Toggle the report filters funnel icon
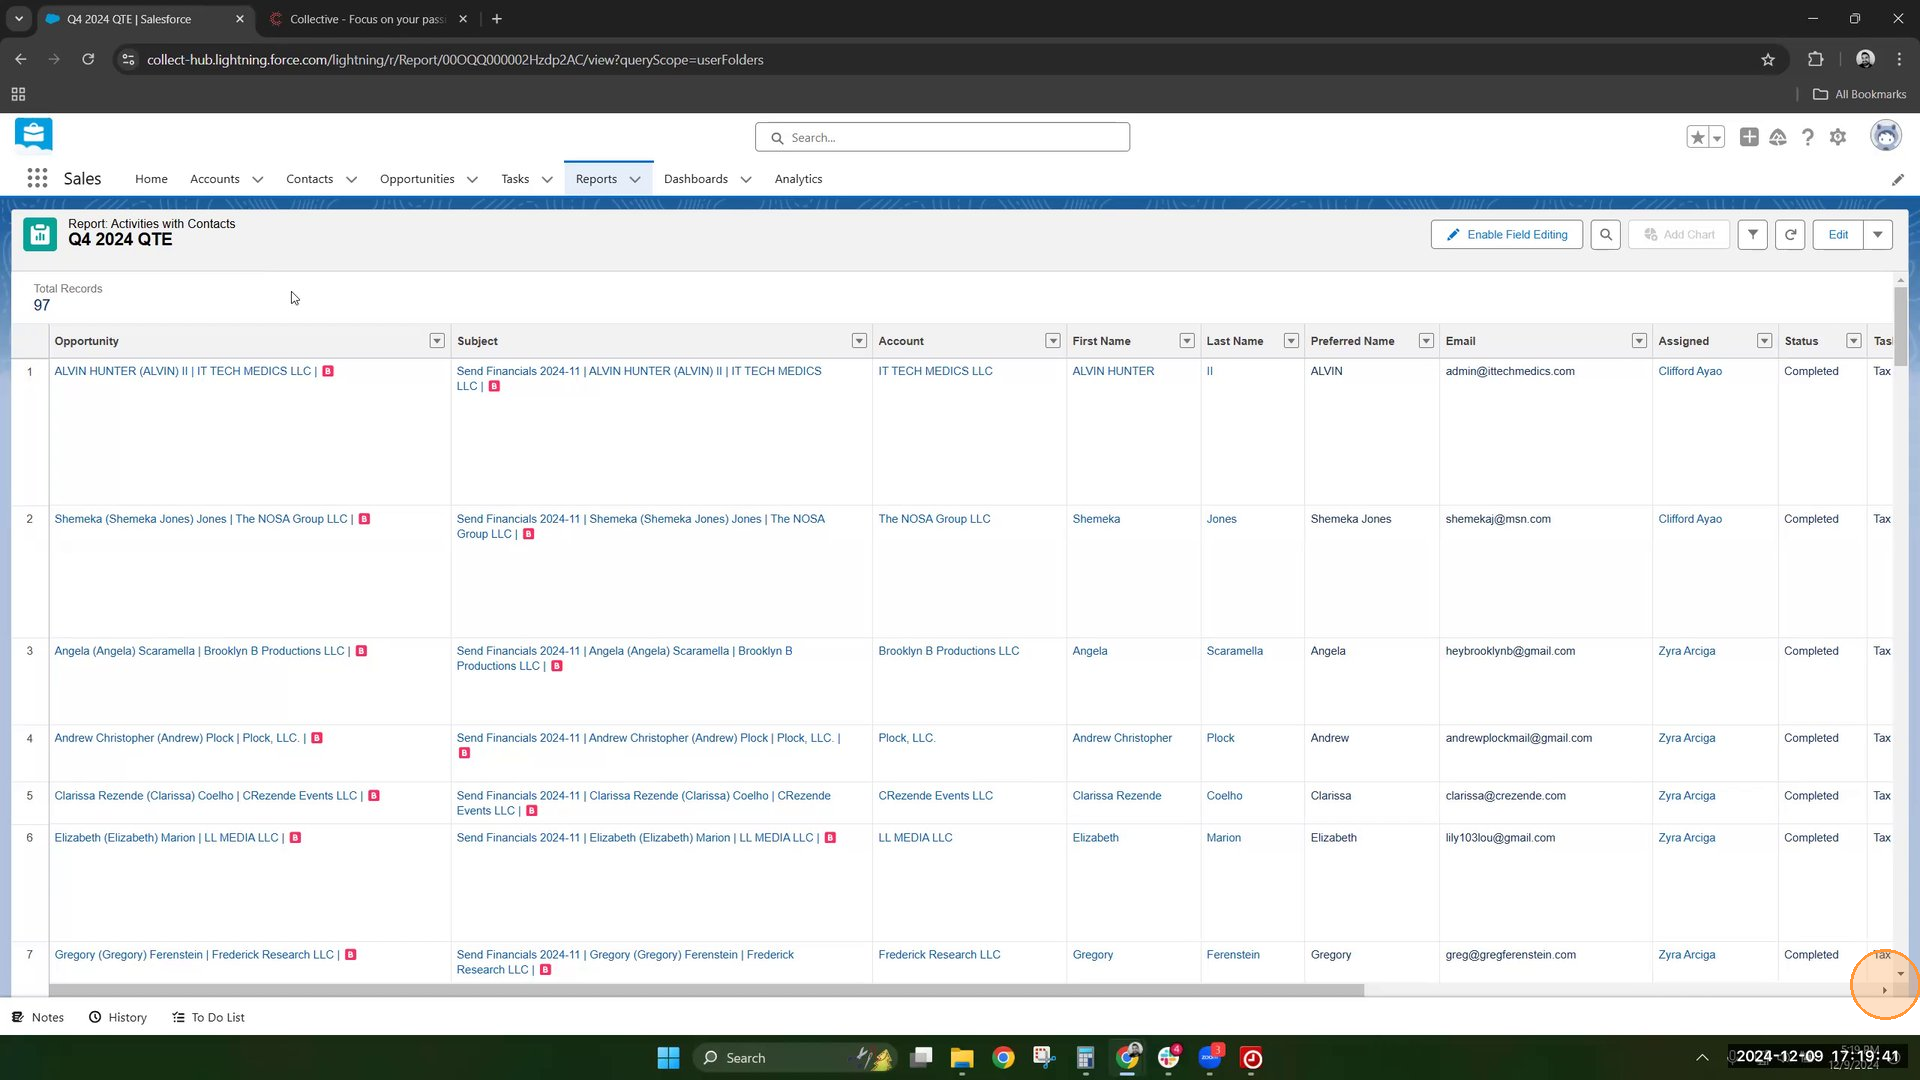The height and width of the screenshot is (1080, 1920). point(1752,235)
